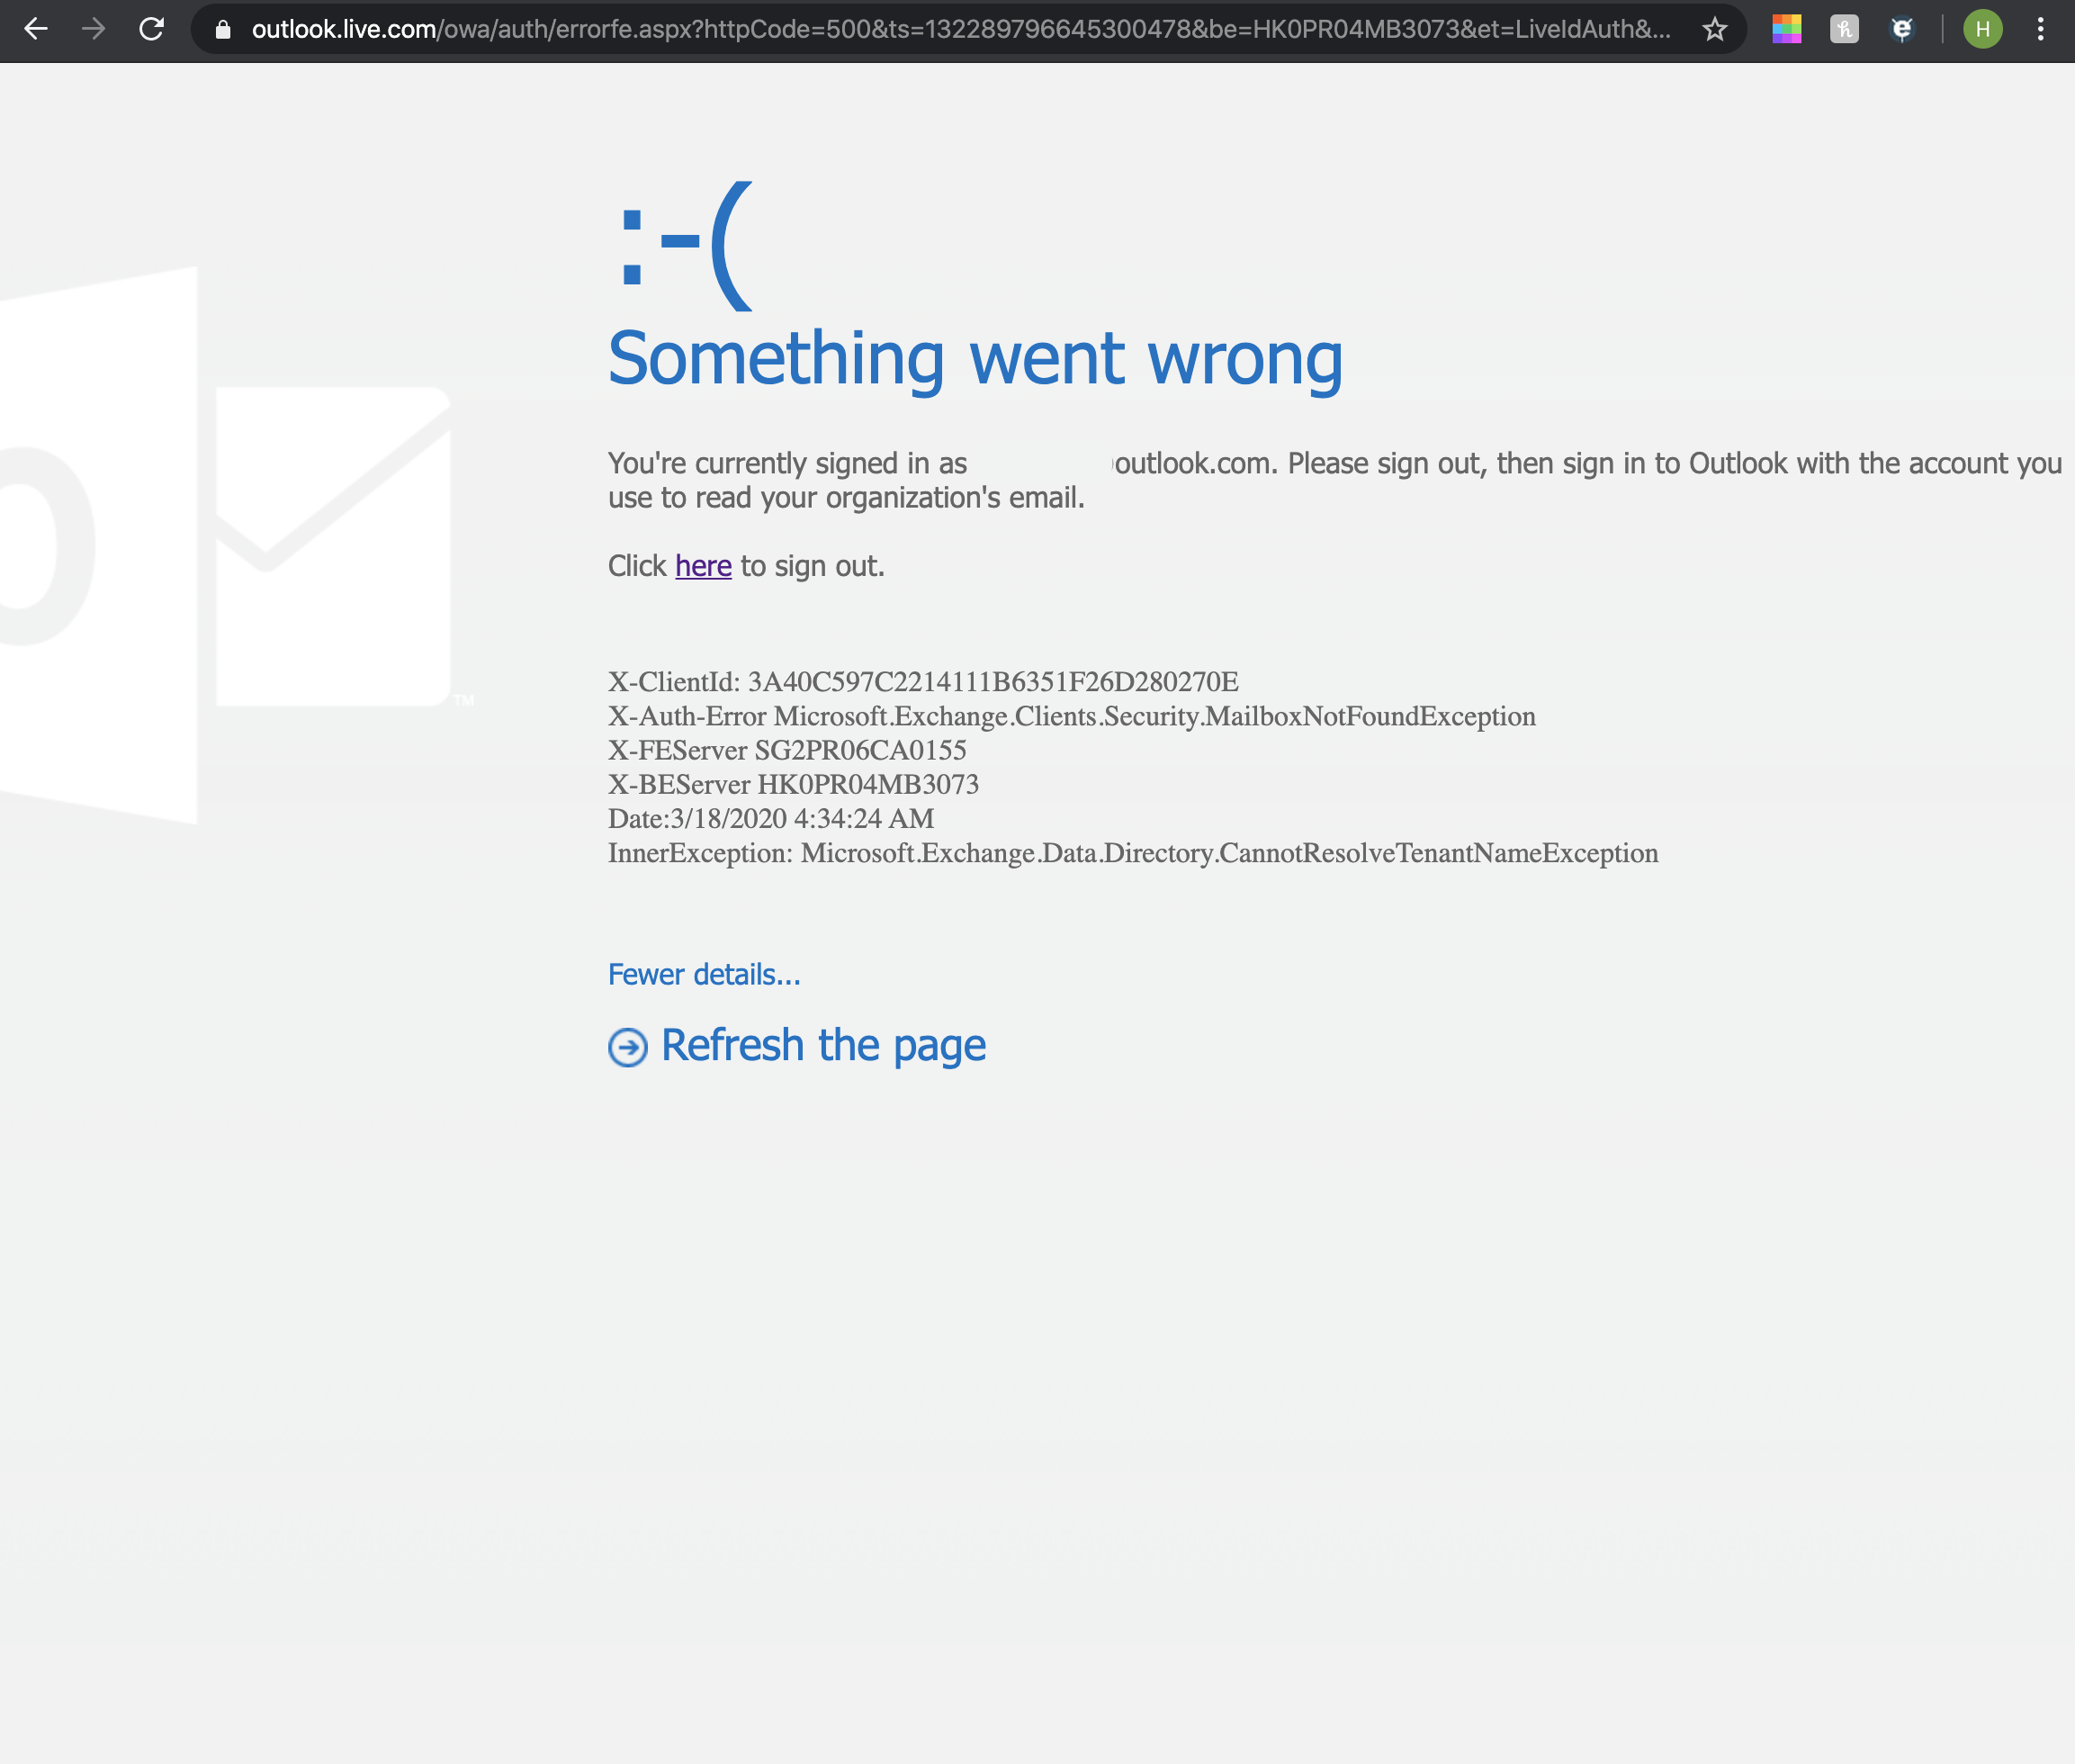This screenshot has height=1764, width=2075.
Task: Click the X-Auth-Error MailboxNotFoundException line
Action: tap(1072, 716)
